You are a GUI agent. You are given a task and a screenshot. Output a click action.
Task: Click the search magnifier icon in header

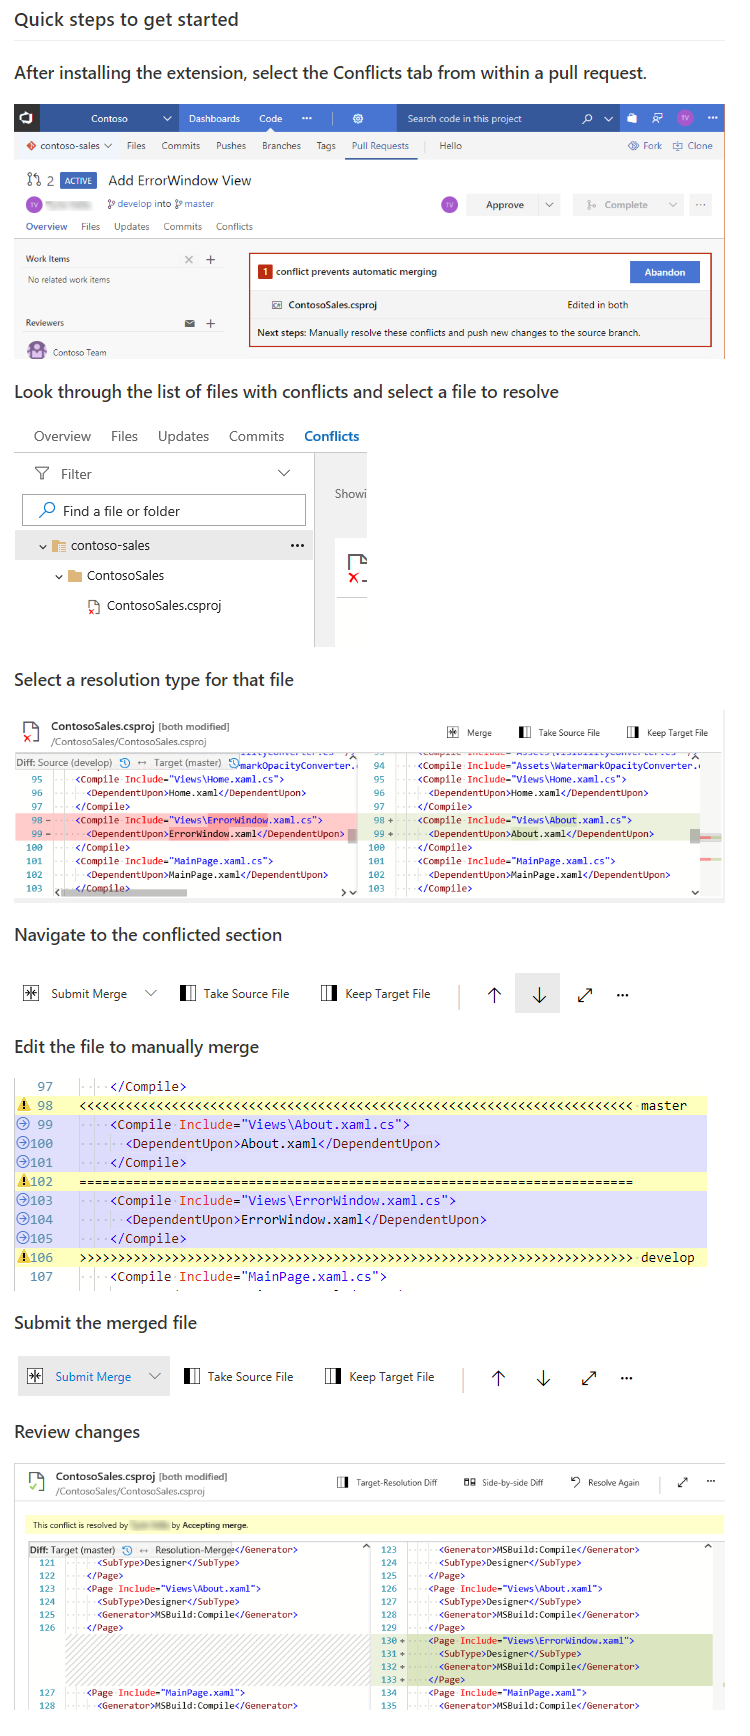(587, 118)
